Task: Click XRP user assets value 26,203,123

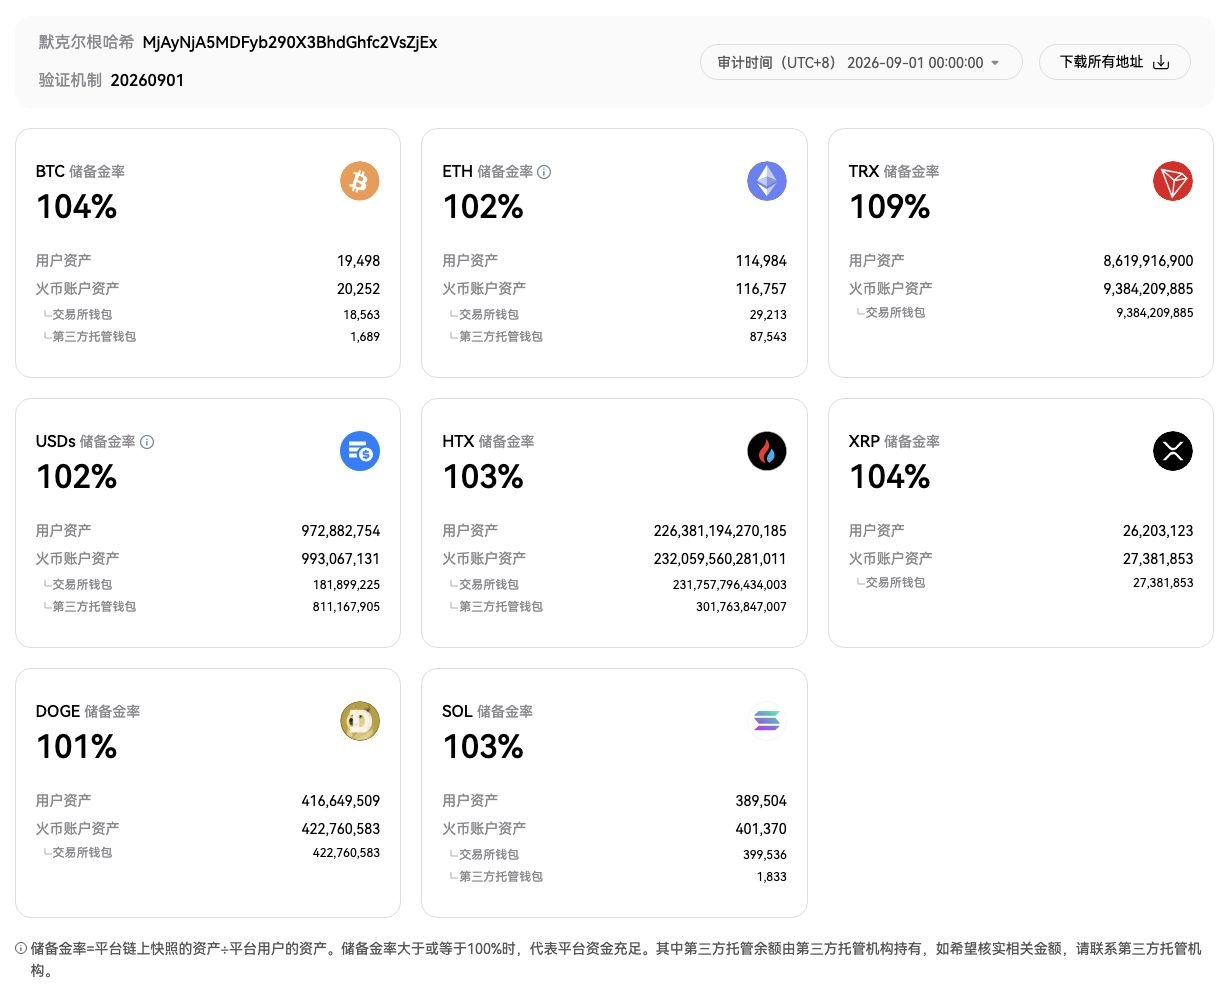Action: [x=1158, y=531]
